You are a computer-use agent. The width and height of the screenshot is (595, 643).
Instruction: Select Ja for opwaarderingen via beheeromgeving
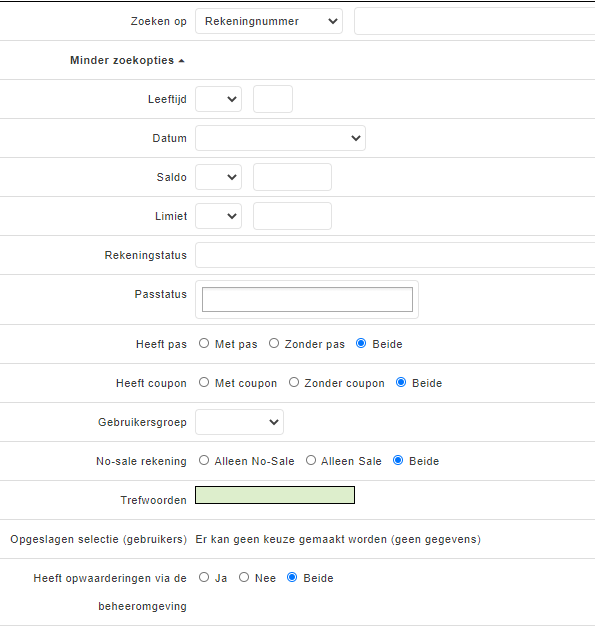(x=204, y=577)
